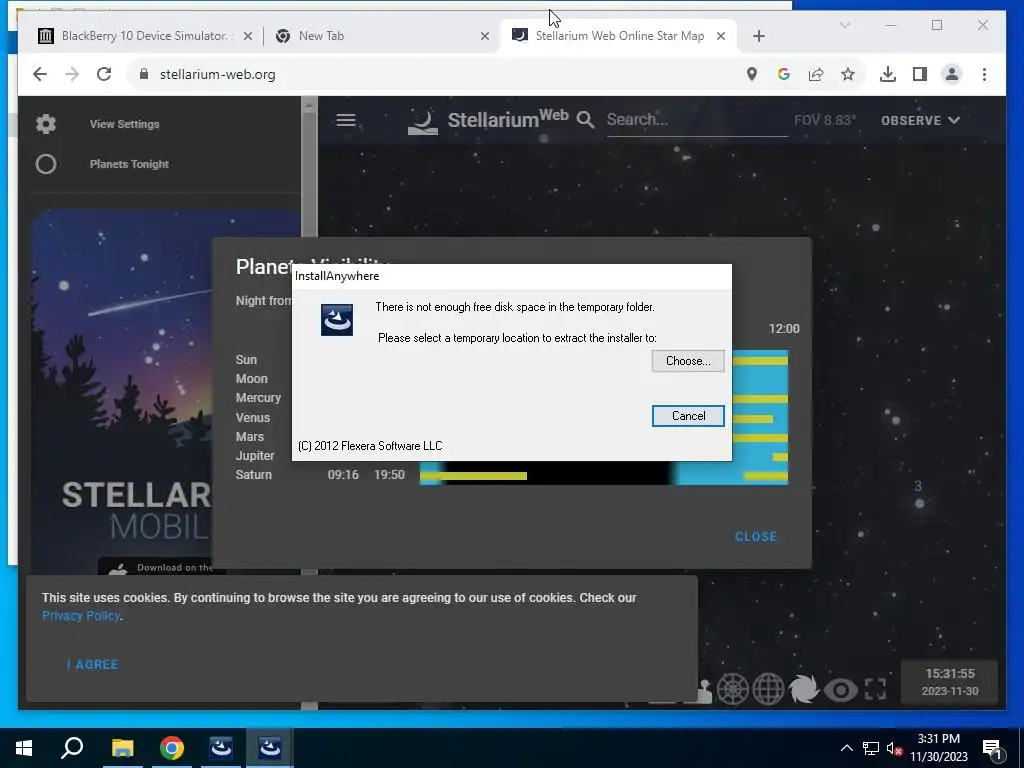Click Chrome icon in taskbar

click(x=172, y=748)
